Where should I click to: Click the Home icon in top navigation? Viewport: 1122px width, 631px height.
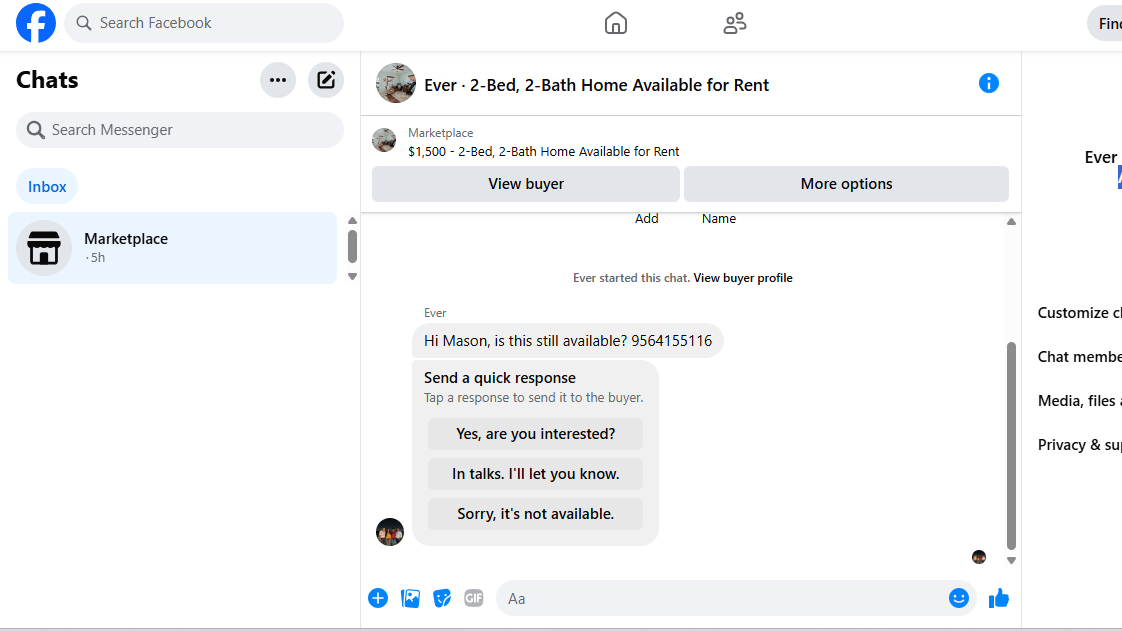pos(615,23)
